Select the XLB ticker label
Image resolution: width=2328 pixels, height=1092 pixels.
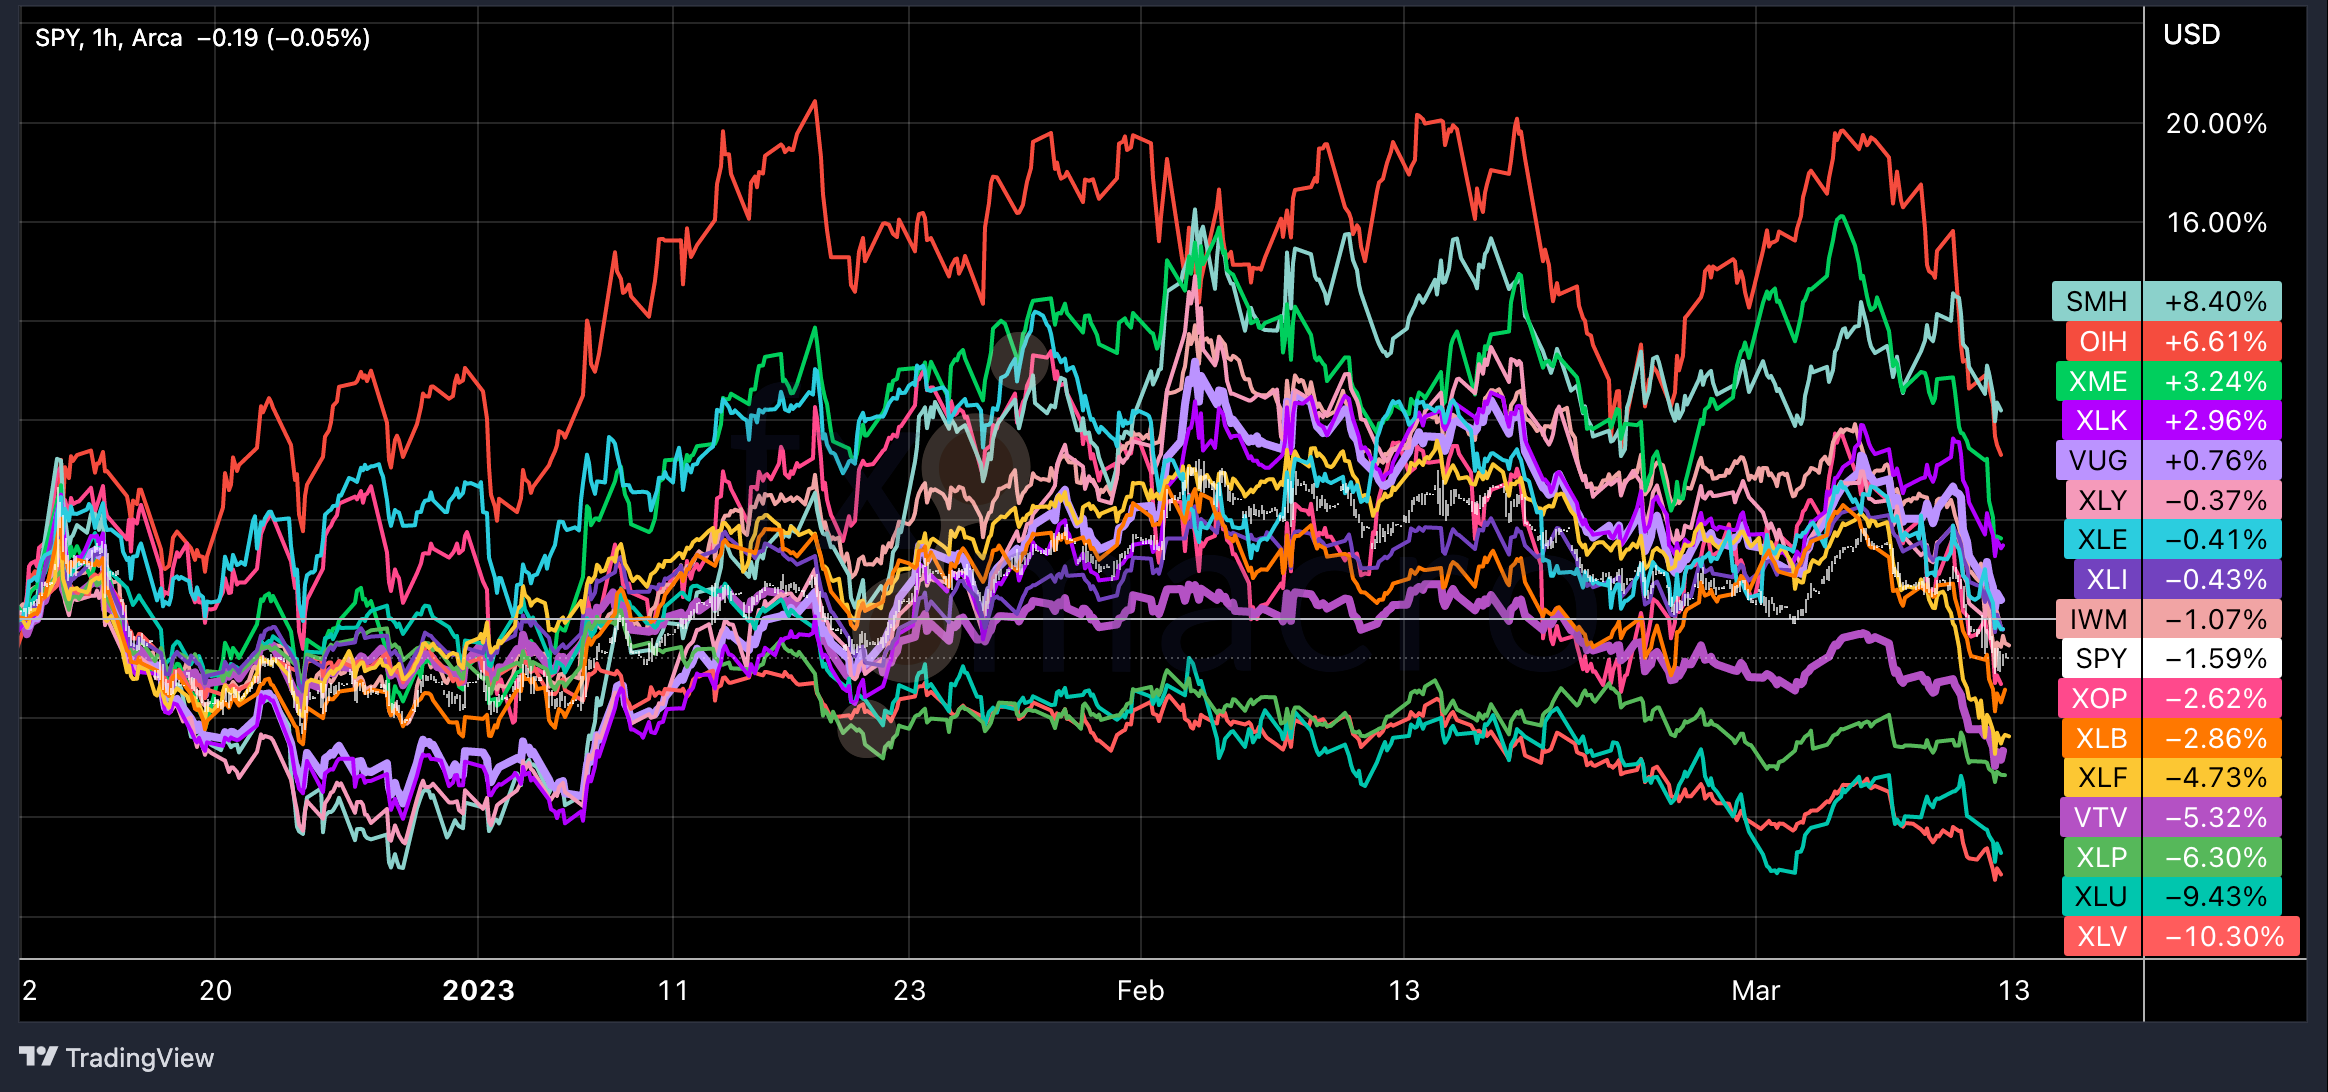(x=2101, y=738)
